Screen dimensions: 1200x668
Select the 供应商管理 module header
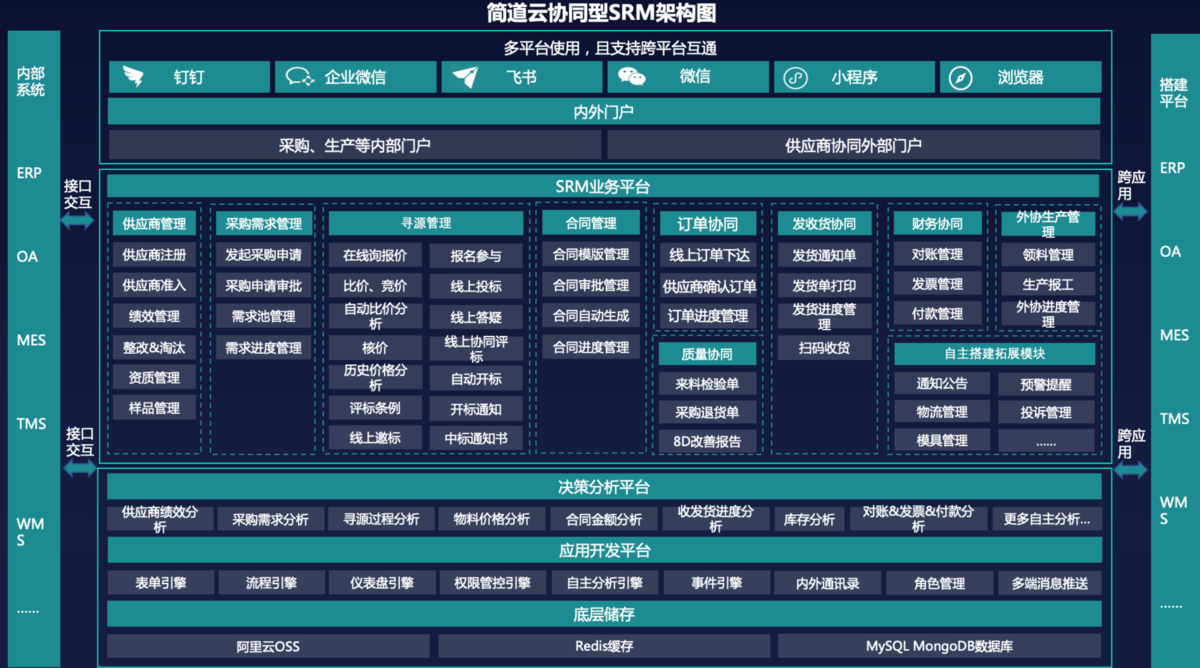point(154,224)
